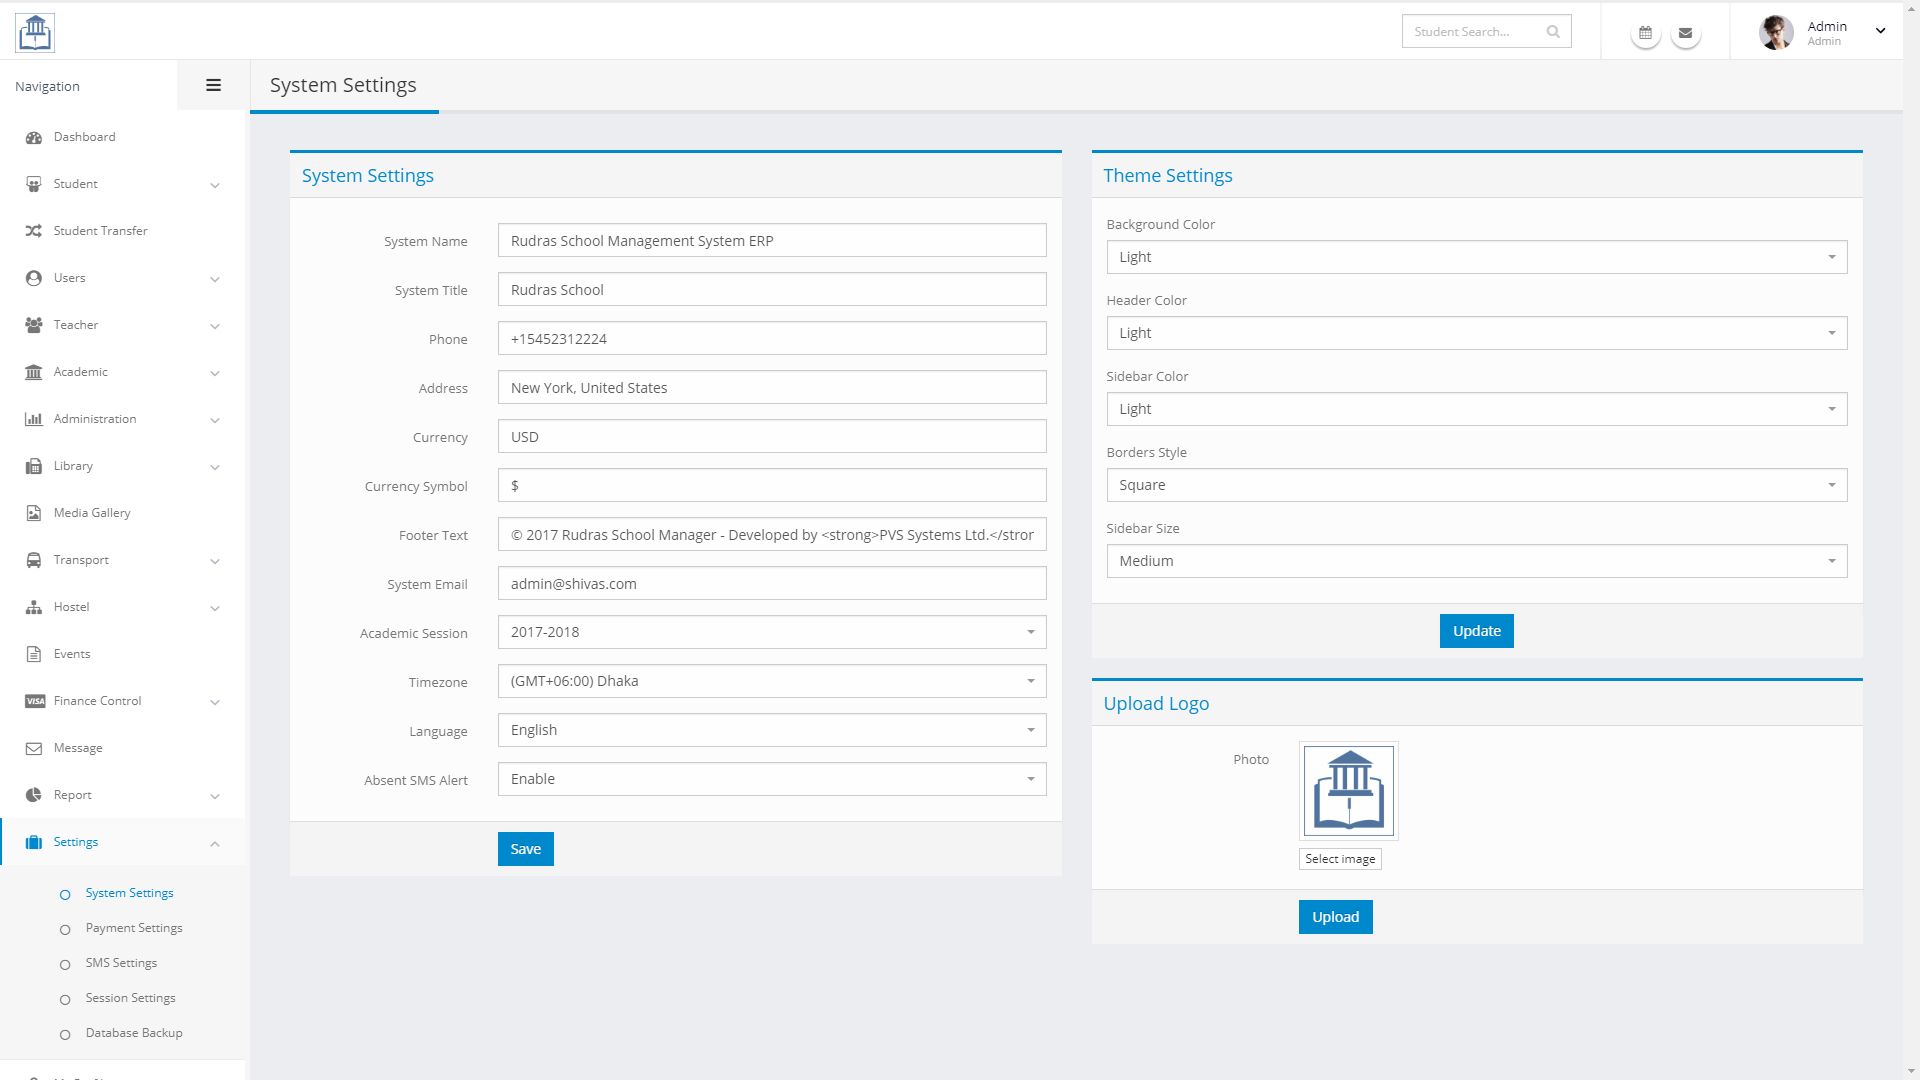Click the Update theme button
Image resolution: width=1920 pixels, height=1080 pixels.
[1476, 631]
